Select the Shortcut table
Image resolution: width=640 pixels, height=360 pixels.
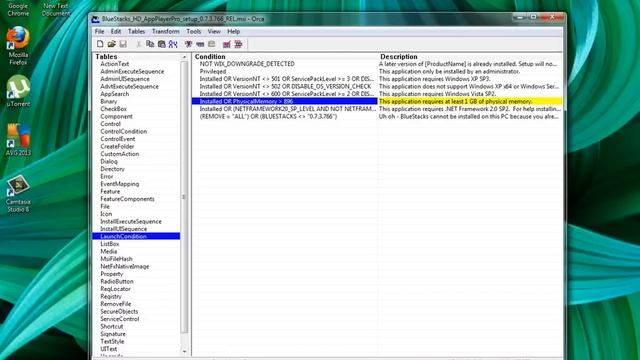pyautogui.click(x=112, y=327)
